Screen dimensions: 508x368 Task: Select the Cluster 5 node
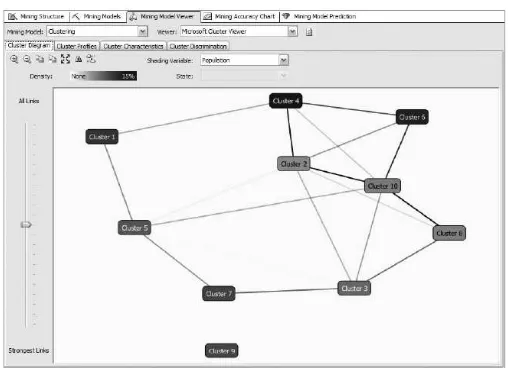[134, 228]
